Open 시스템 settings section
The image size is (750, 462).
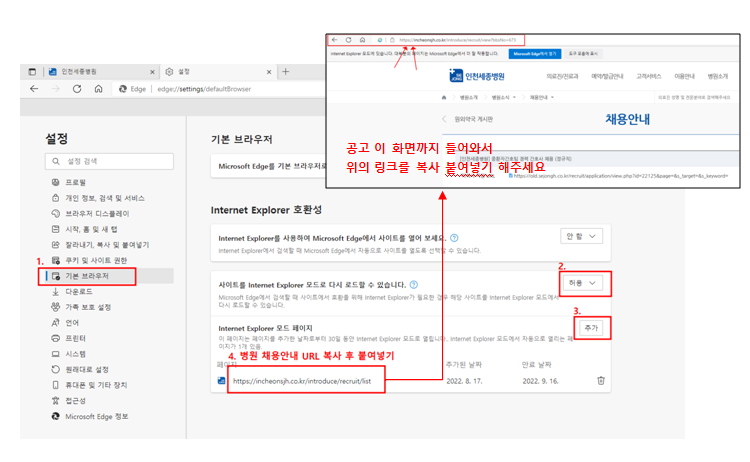pos(76,354)
